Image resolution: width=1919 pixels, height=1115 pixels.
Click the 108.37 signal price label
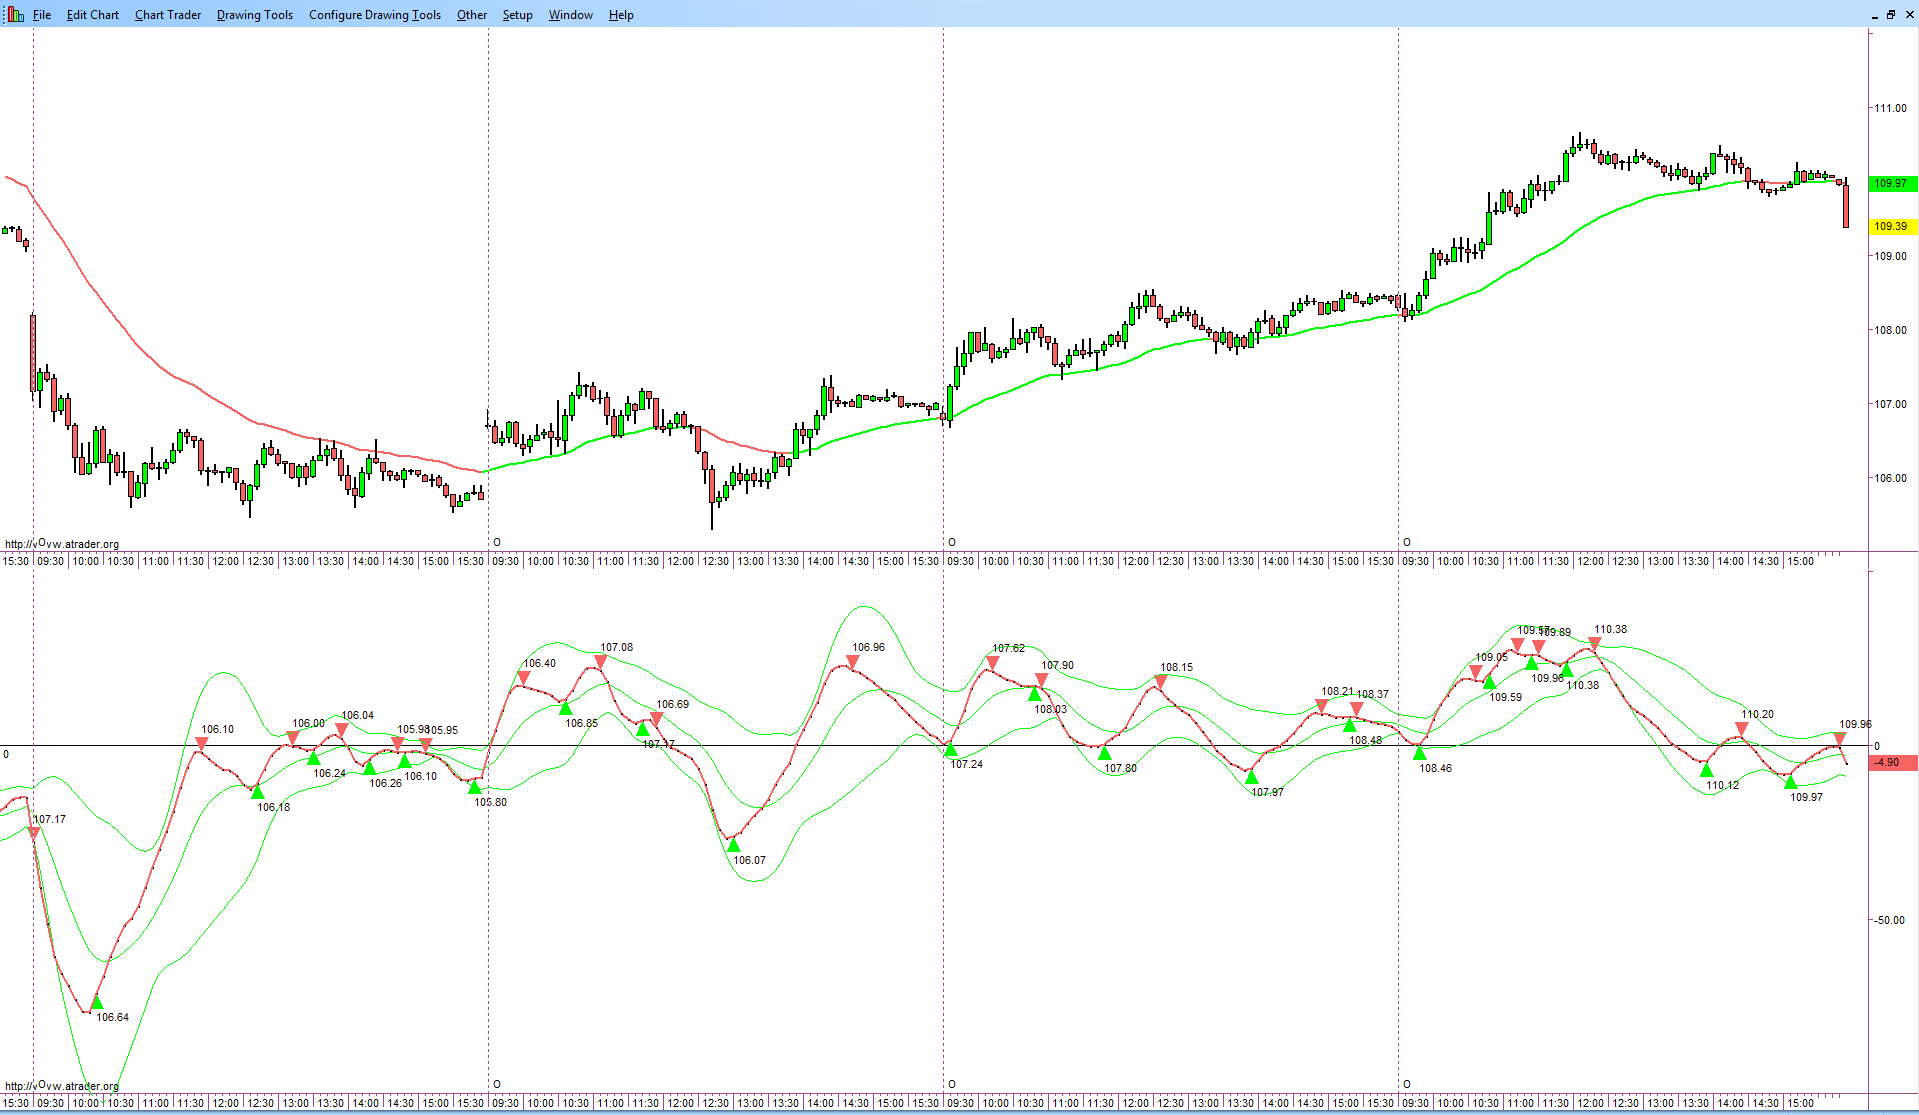tap(1374, 694)
